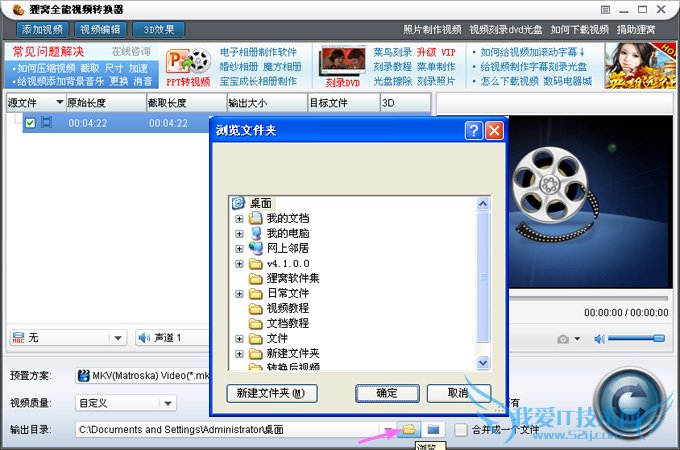Select the 网上邻居 network icon
Viewport: 680px width, 450px height.
pyautogui.click(x=256, y=248)
